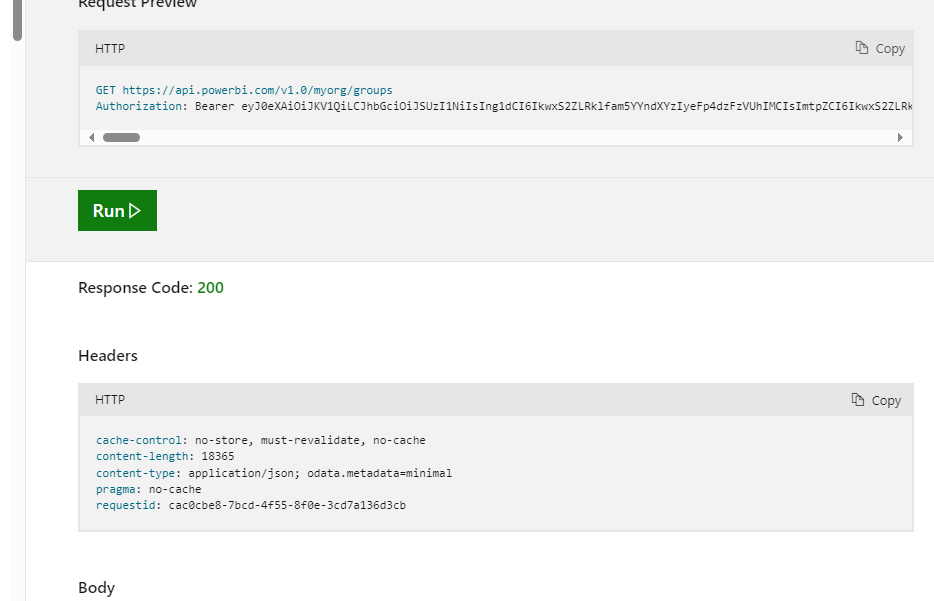Click the horizontal scrollbar thumb in Request Preview

click(x=122, y=138)
